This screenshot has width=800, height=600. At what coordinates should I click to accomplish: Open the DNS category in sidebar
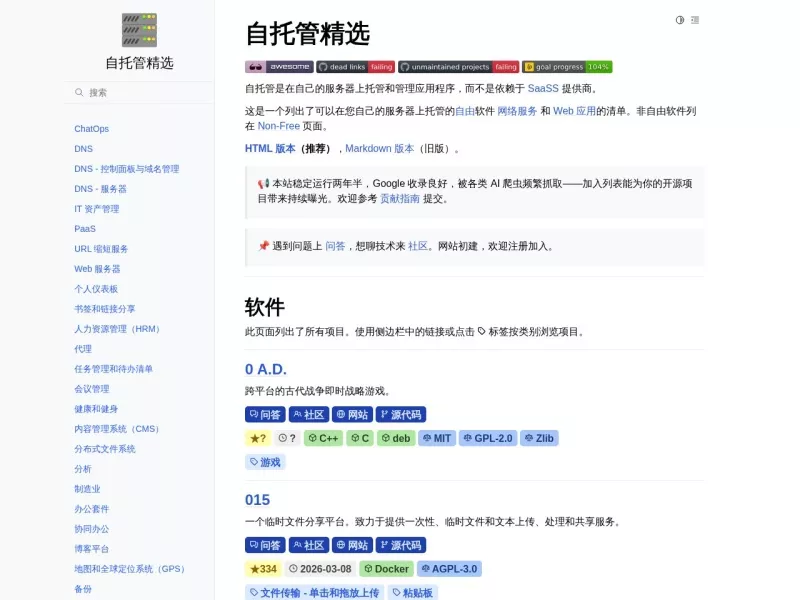click(x=83, y=148)
